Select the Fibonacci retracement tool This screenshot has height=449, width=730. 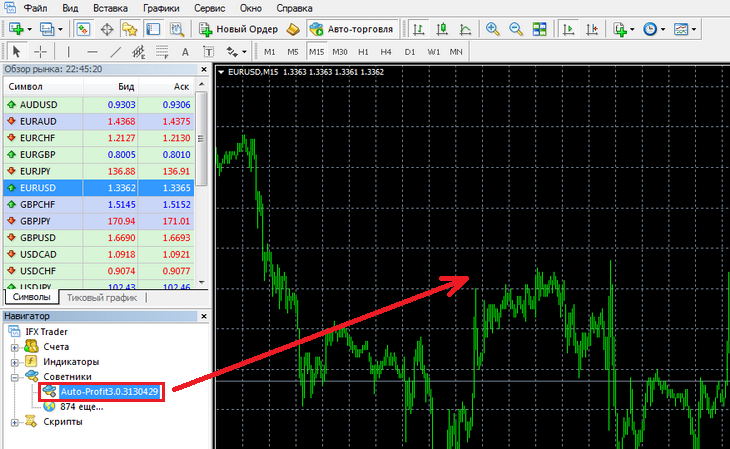(x=162, y=51)
